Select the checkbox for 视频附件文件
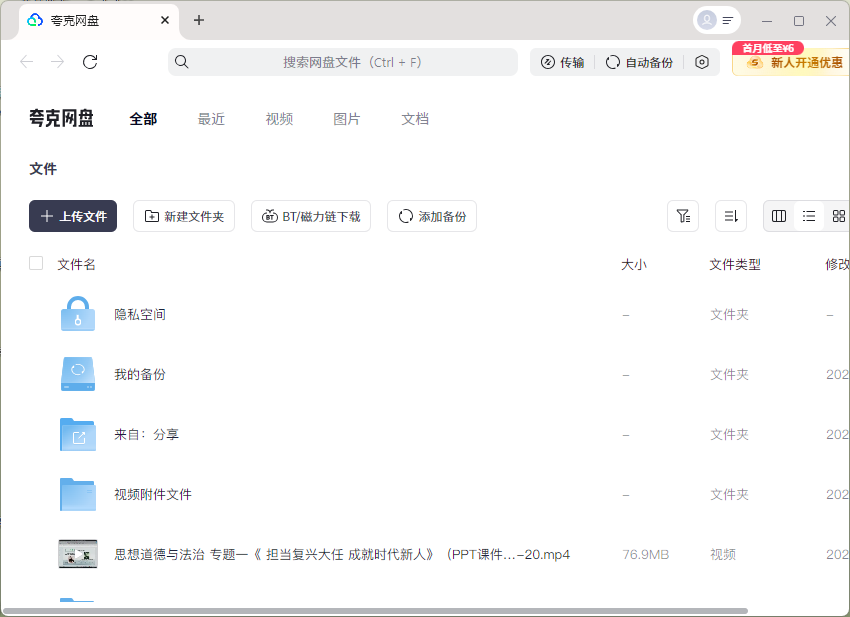The height and width of the screenshot is (617, 850). tap(36, 494)
